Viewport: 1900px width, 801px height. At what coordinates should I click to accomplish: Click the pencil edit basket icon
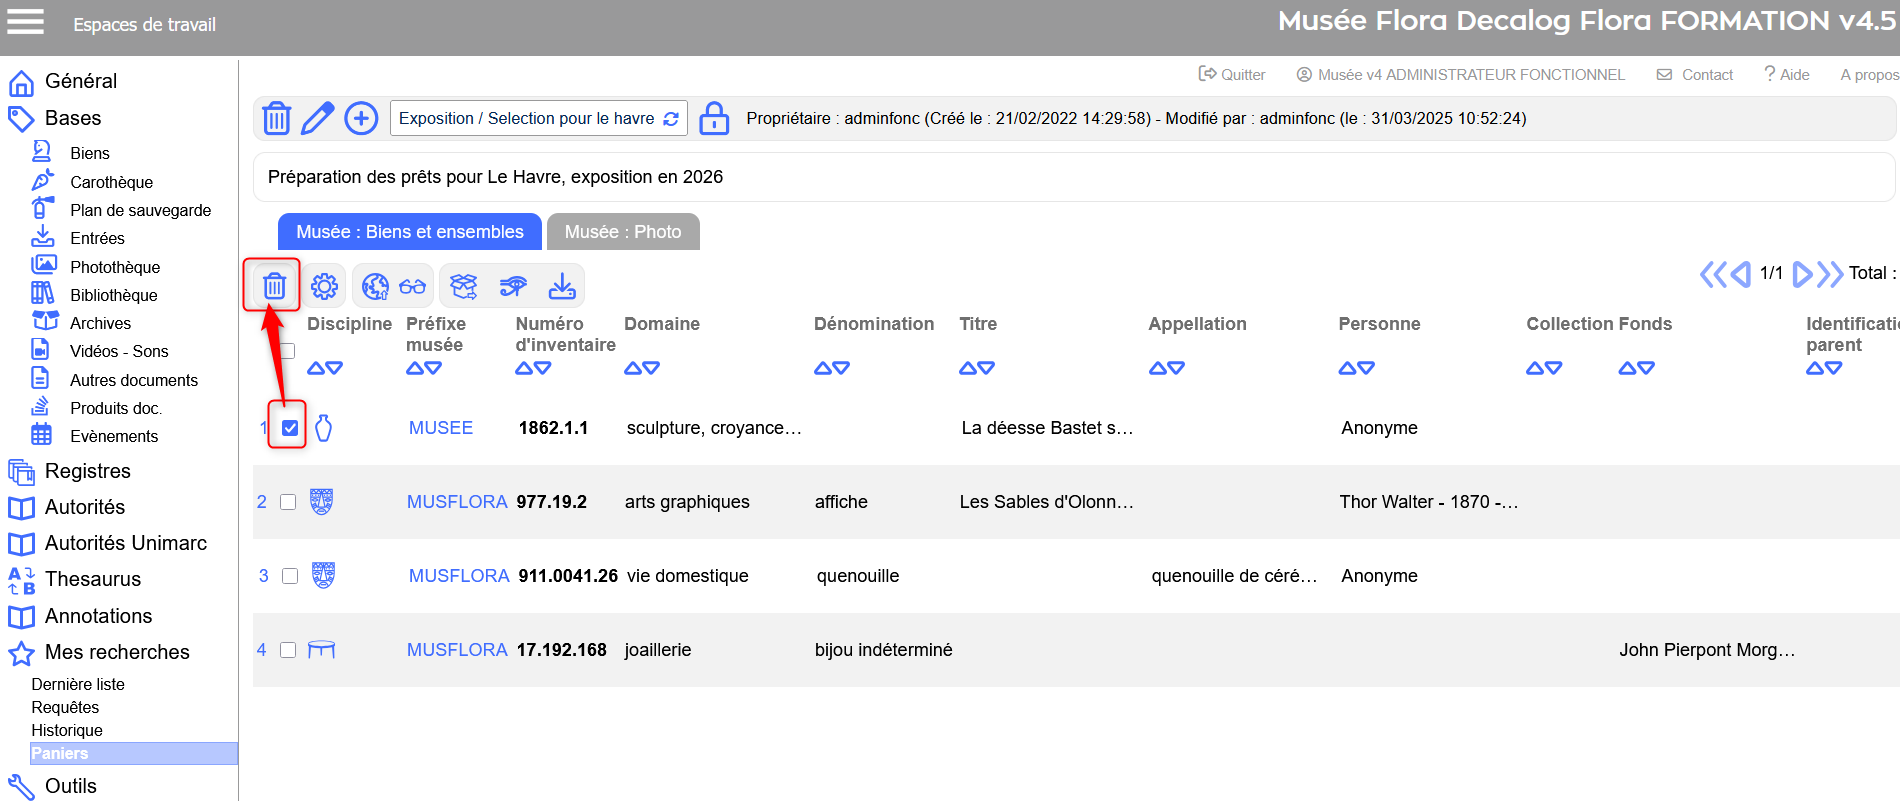pyautogui.click(x=318, y=118)
